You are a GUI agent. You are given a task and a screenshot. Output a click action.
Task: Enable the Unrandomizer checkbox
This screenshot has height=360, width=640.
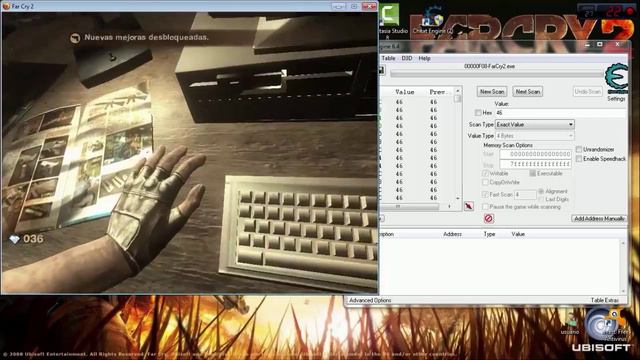click(579, 149)
